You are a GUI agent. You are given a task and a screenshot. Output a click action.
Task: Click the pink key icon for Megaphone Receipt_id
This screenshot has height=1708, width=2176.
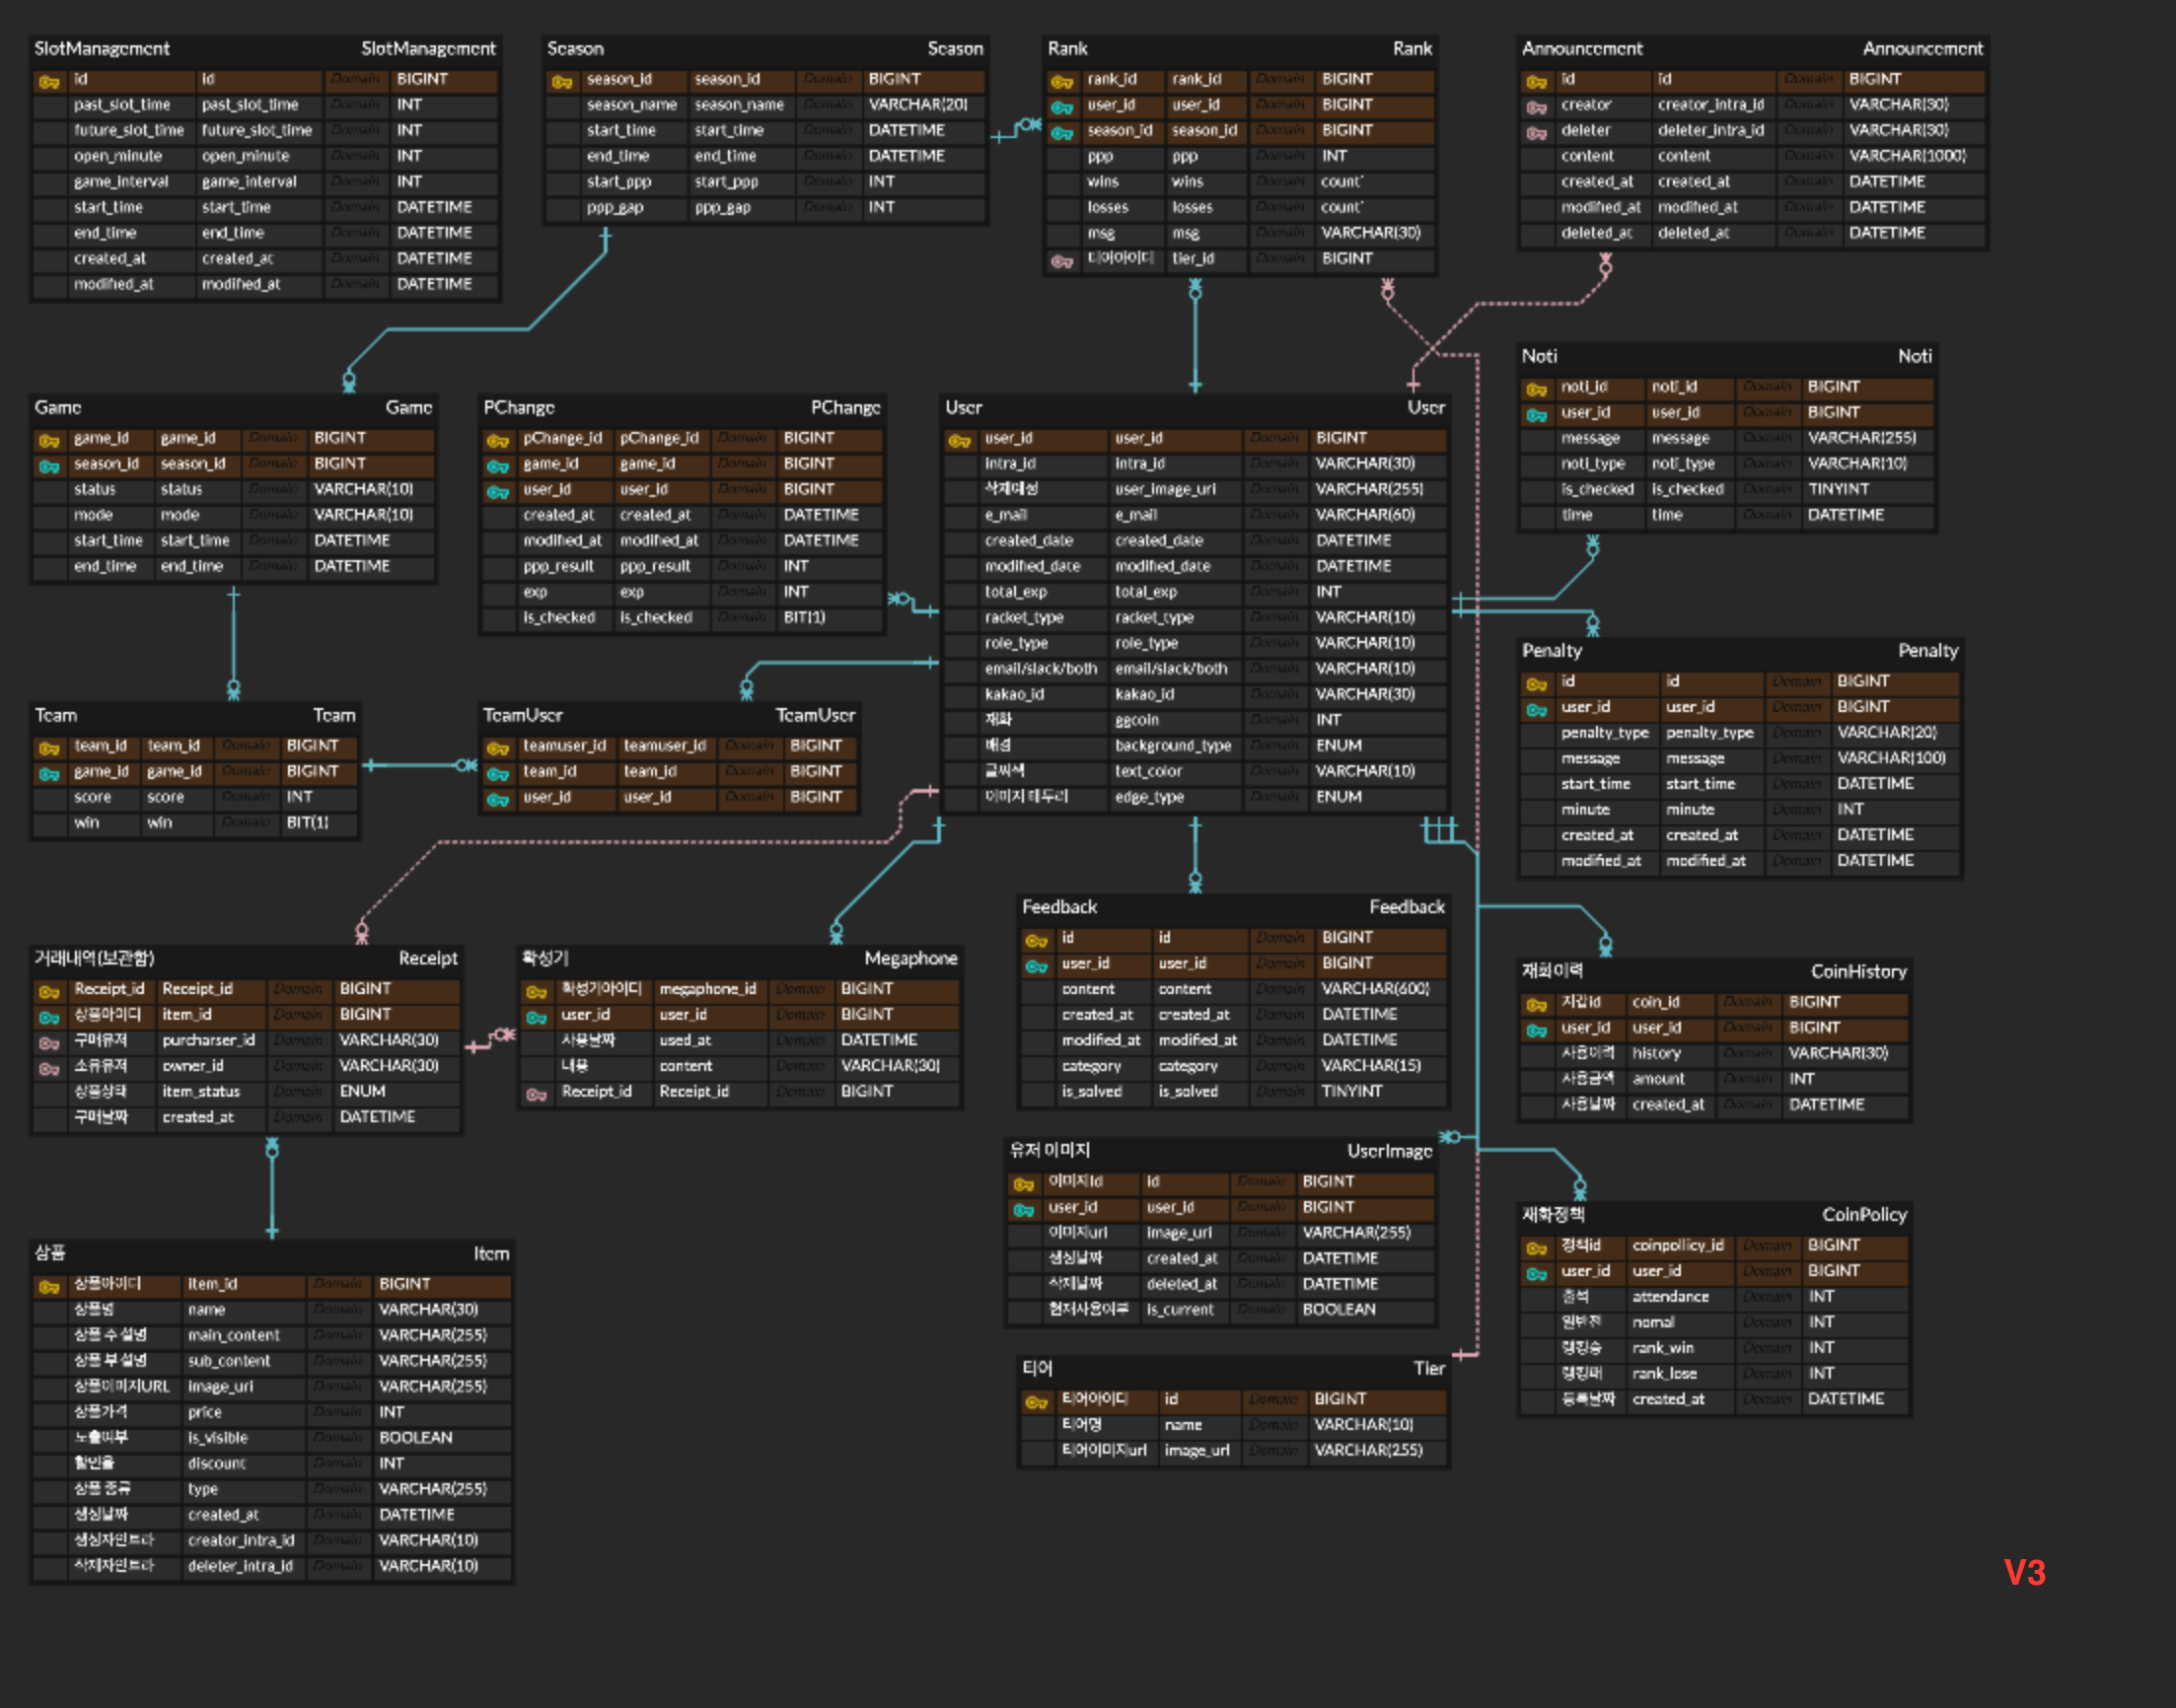pos(536,1095)
